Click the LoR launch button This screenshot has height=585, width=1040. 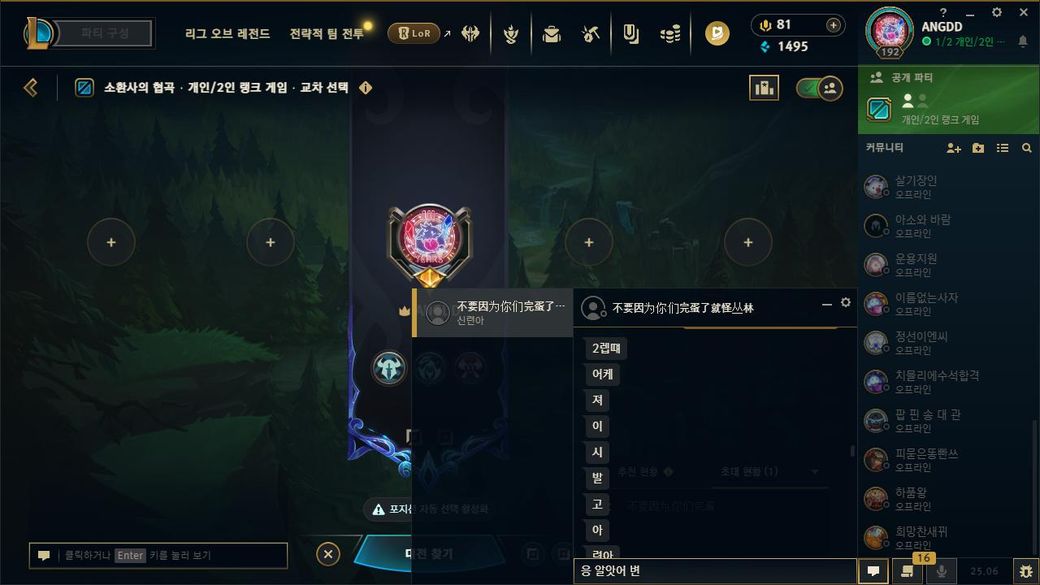[x=415, y=33]
